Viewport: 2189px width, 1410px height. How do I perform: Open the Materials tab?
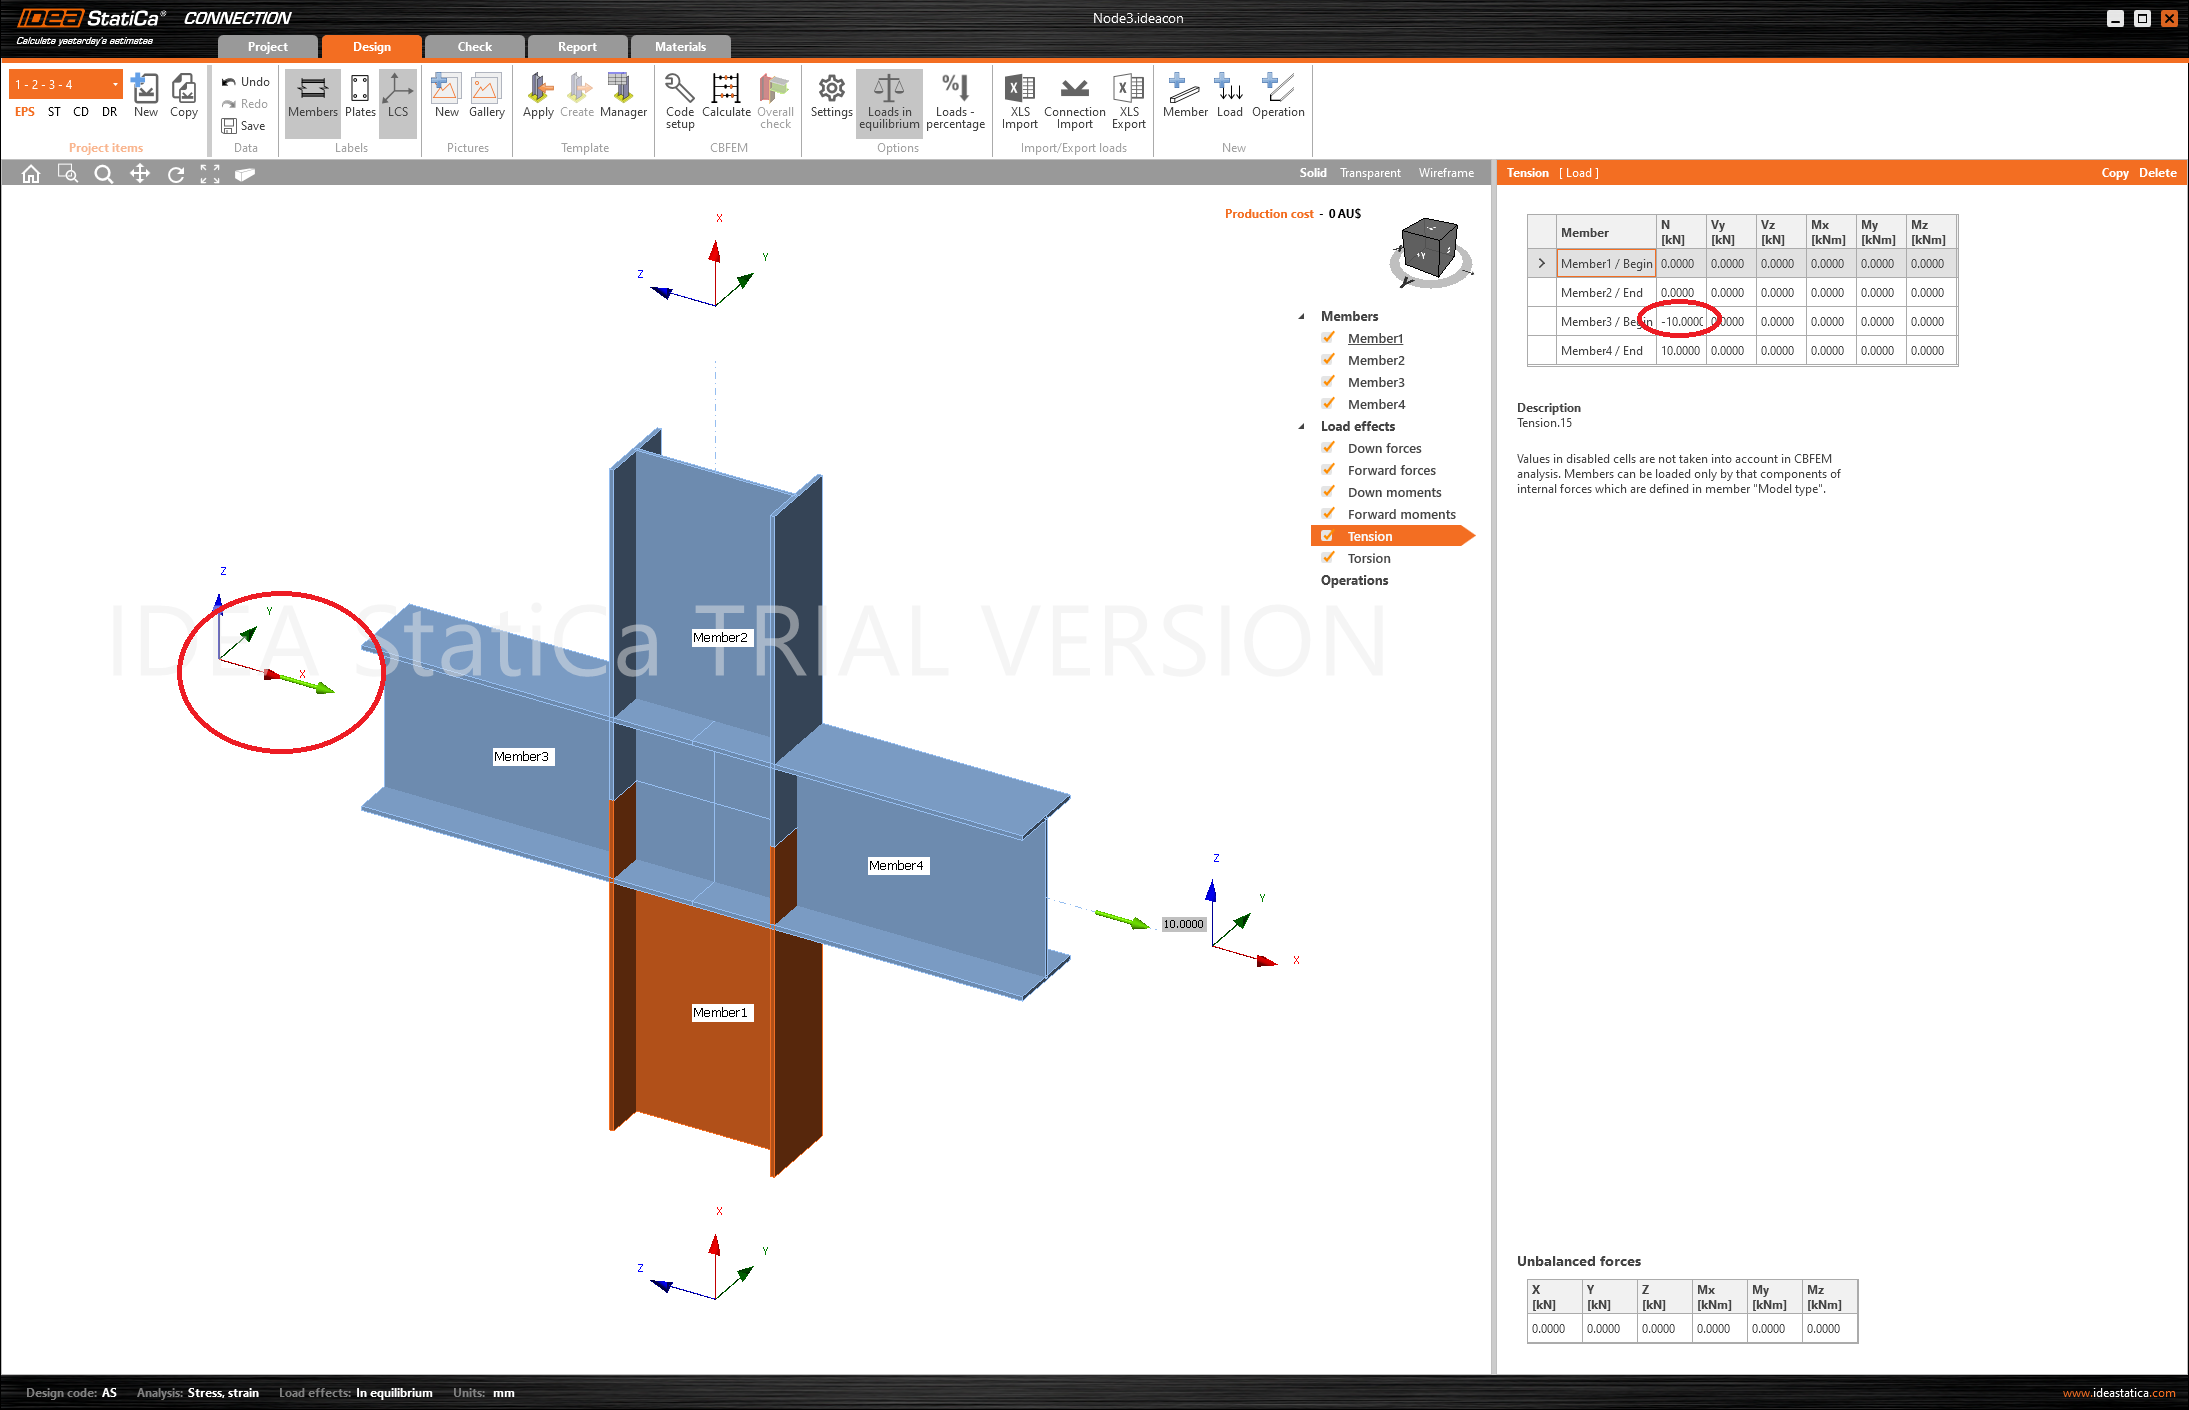pos(680,47)
